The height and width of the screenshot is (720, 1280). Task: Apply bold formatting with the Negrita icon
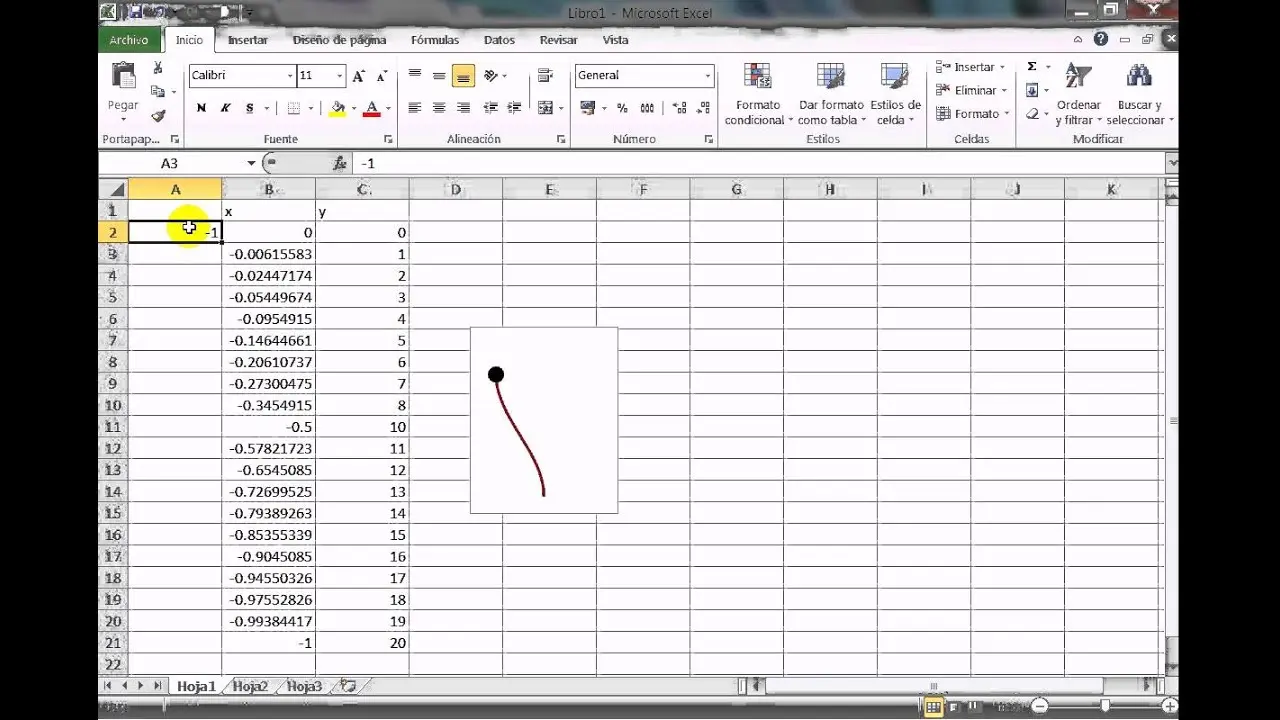click(x=199, y=106)
